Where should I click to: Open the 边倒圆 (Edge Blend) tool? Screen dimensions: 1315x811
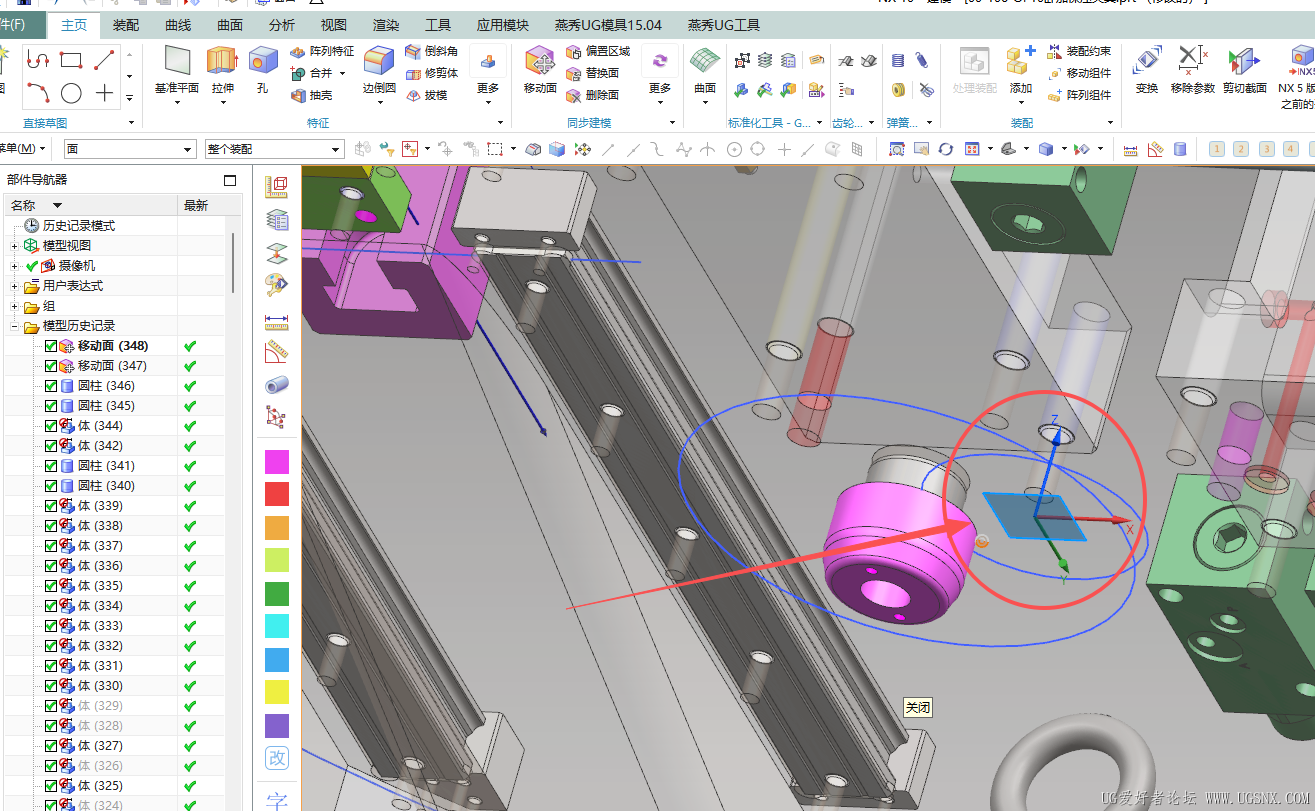379,63
